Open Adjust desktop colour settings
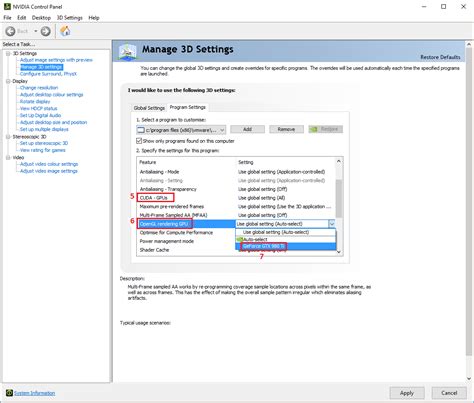This screenshot has width=474, height=403. tap(51, 95)
